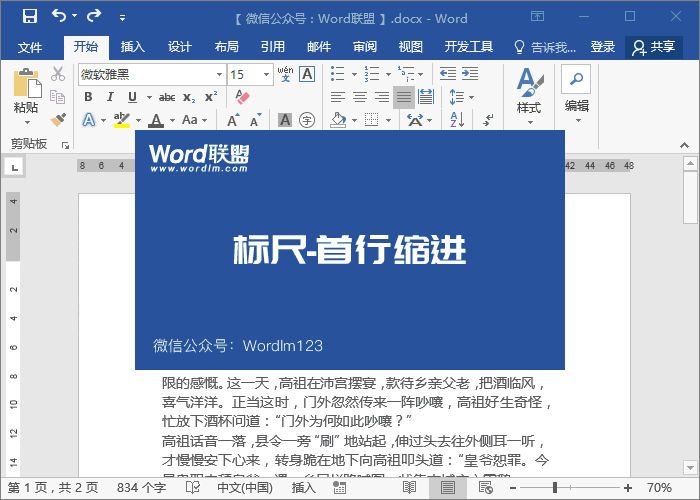Switch to the 开始 tab
Viewport: 700px width, 500px height.
pyautogui.click(x=86, y=47)
